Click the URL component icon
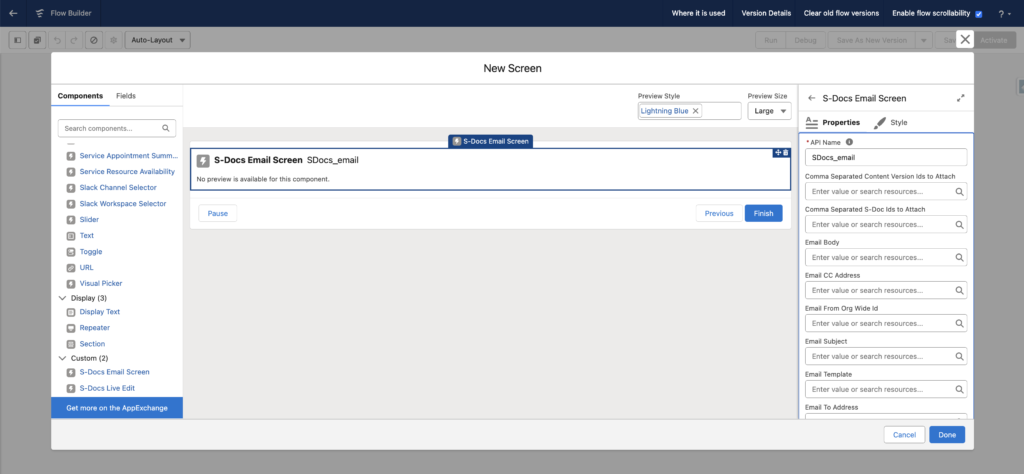Image resolution: width=1024 pixels, height=474 pixels. 71,268
